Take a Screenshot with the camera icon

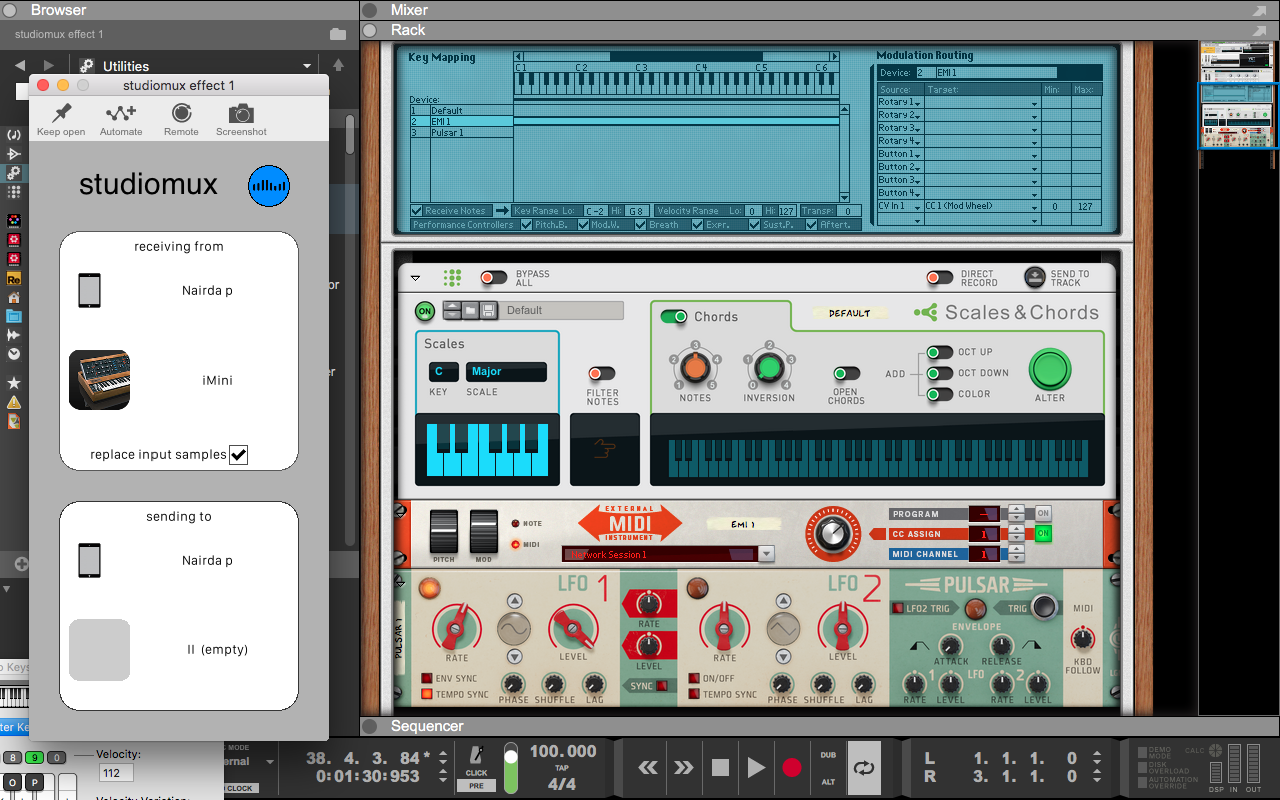241,113
